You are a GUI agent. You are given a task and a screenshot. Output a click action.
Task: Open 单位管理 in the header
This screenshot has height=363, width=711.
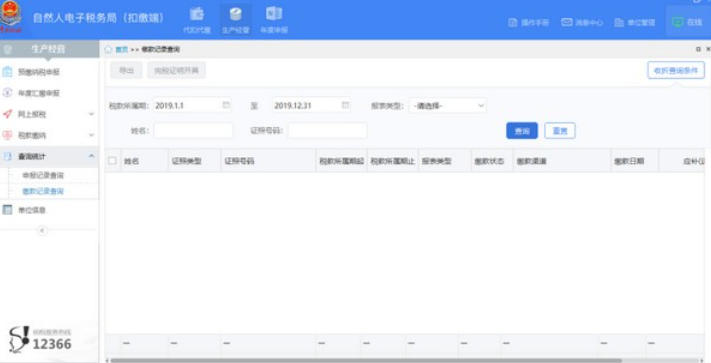pos(635,22)
